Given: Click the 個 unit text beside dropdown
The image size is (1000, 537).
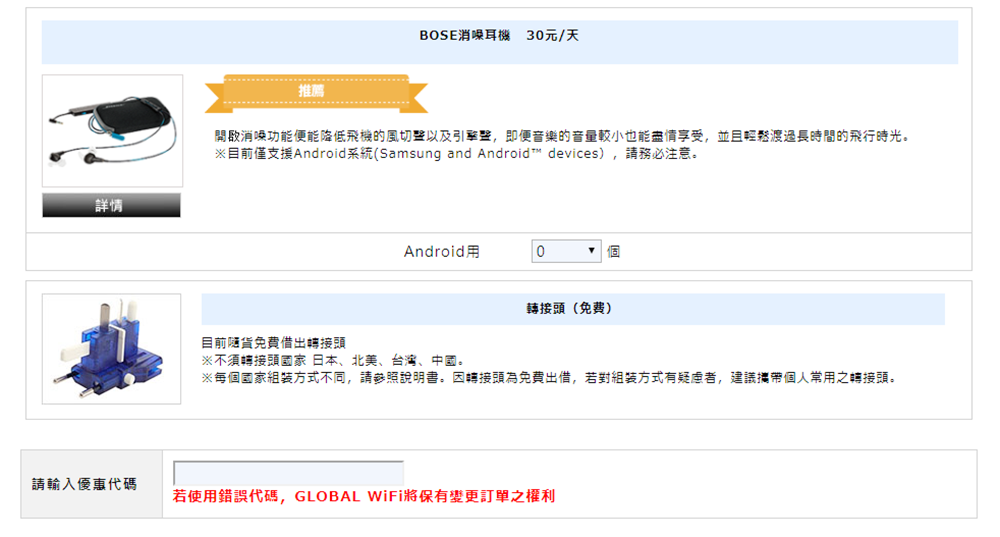Looking at the screenshot, I should coord(614,252).
